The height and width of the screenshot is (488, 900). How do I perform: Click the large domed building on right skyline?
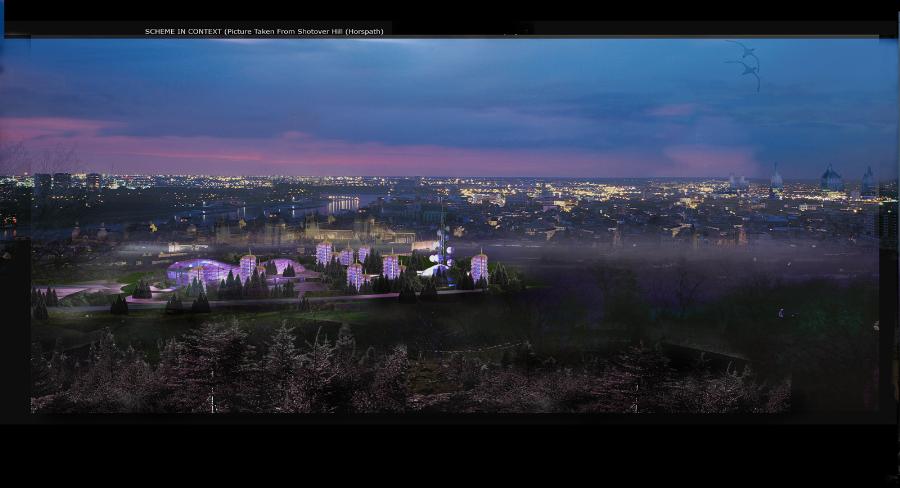tap(831, 179)
